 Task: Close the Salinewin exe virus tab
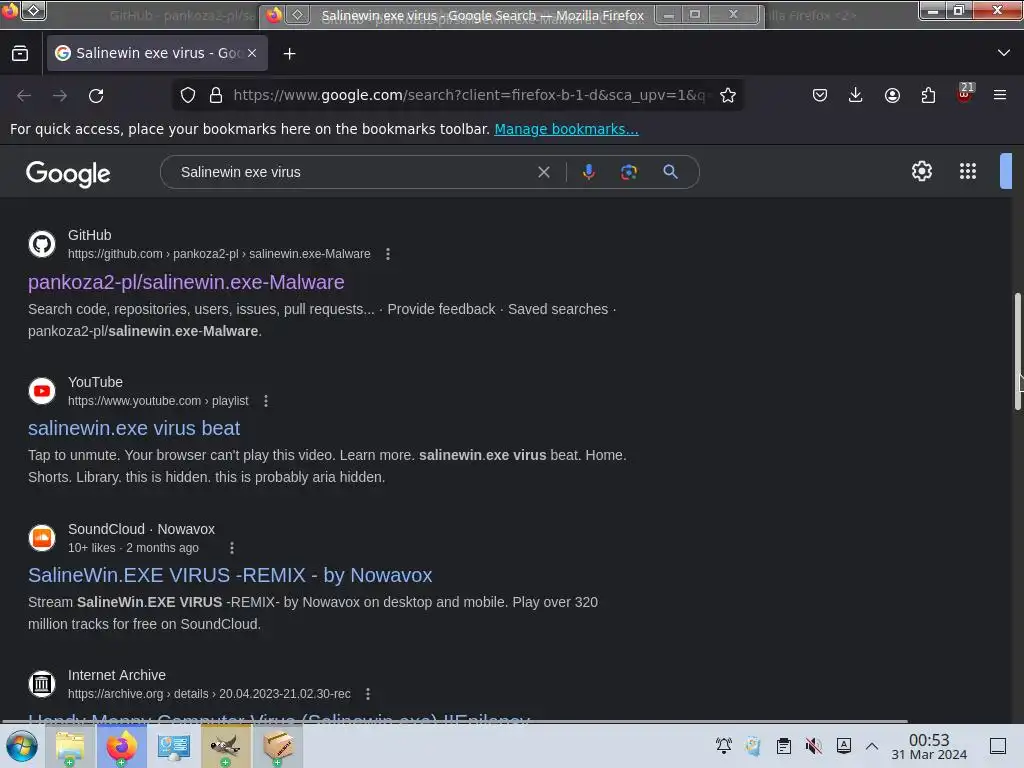coord(252,53)
